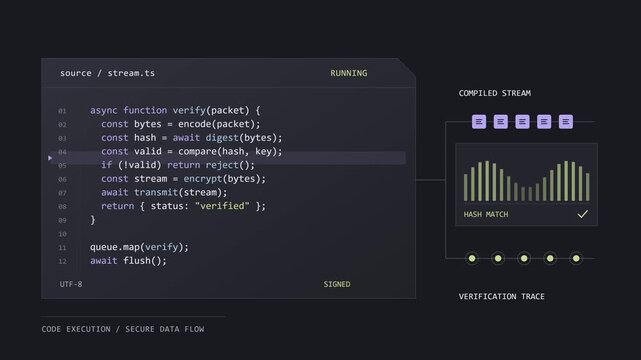
Task: Click the 'source / stream.ts' file title
Action: pyautogui.click(x=108, y=73)
